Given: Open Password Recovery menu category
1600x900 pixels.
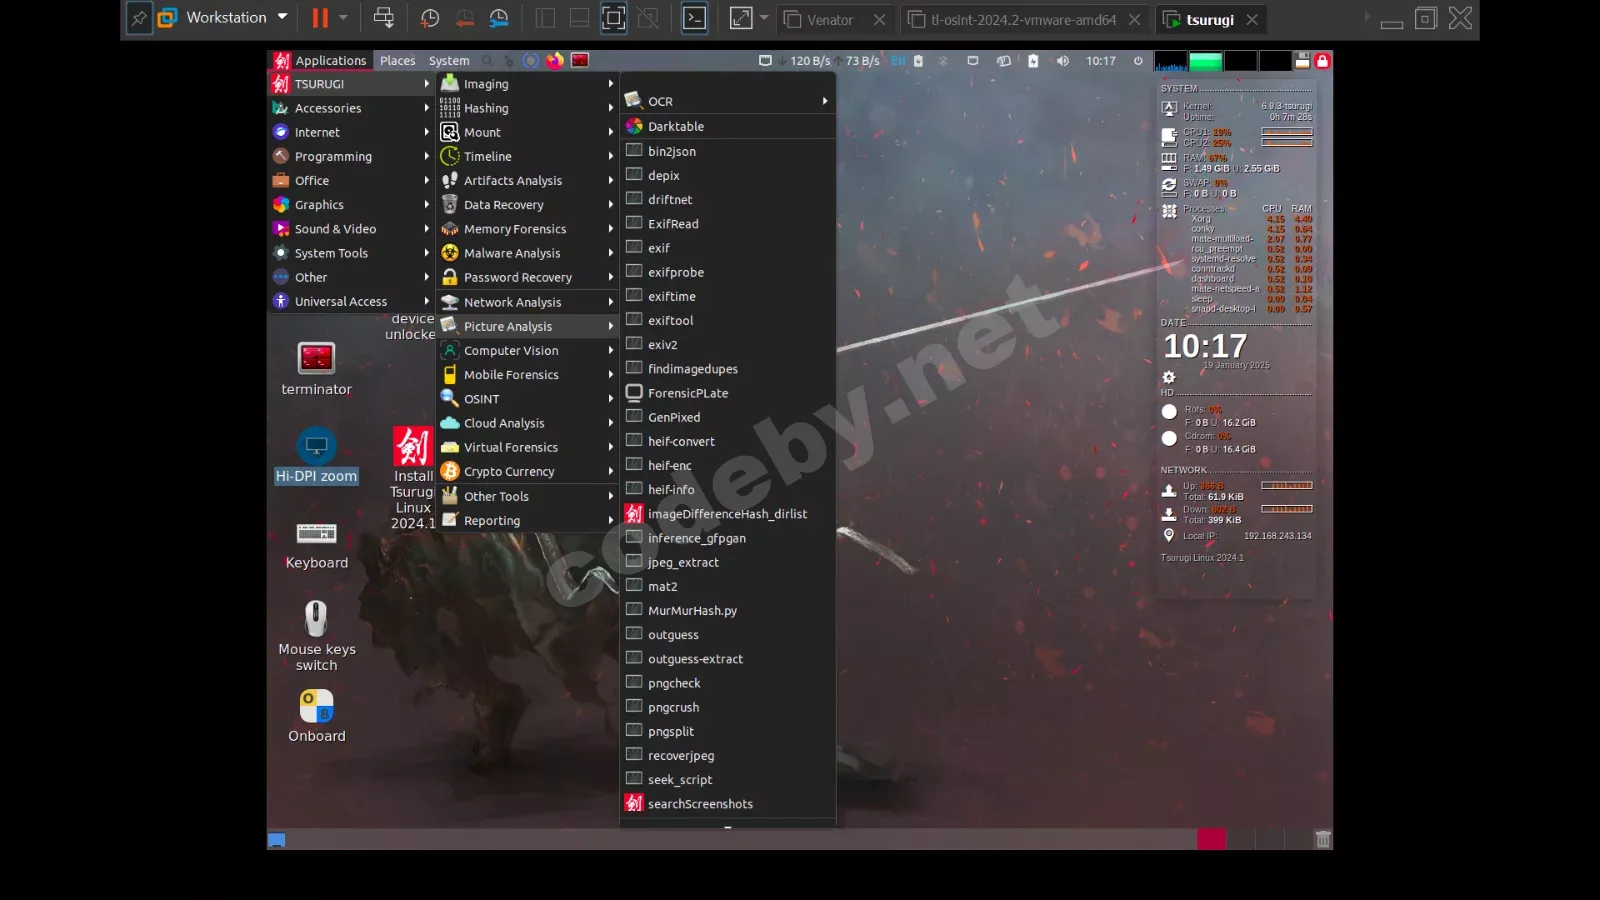Looking at the screenshot, I should click(527, 277).
